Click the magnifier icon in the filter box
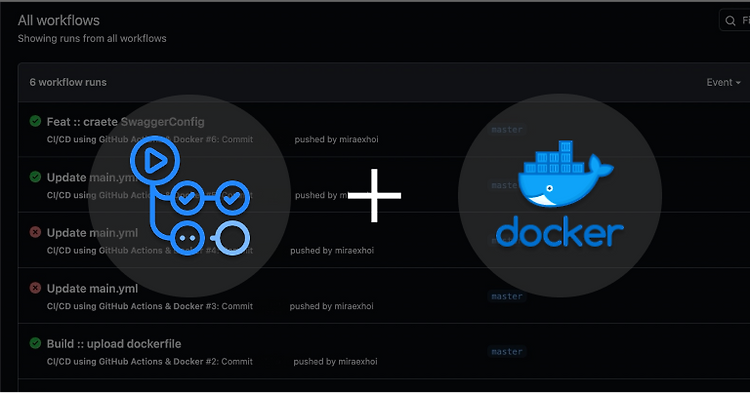750x393 pixels. click(730, 21)
